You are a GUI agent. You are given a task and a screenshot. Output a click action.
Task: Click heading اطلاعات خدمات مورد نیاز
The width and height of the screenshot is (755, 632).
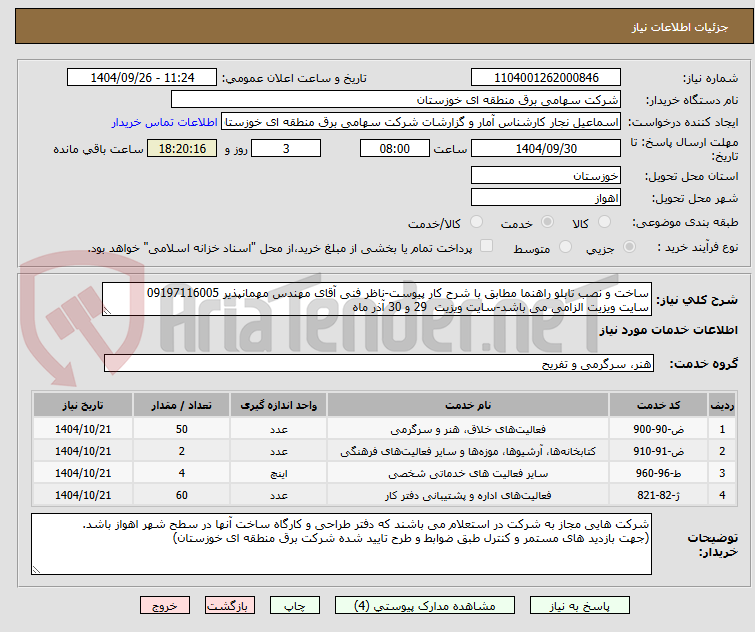[668, 330]
